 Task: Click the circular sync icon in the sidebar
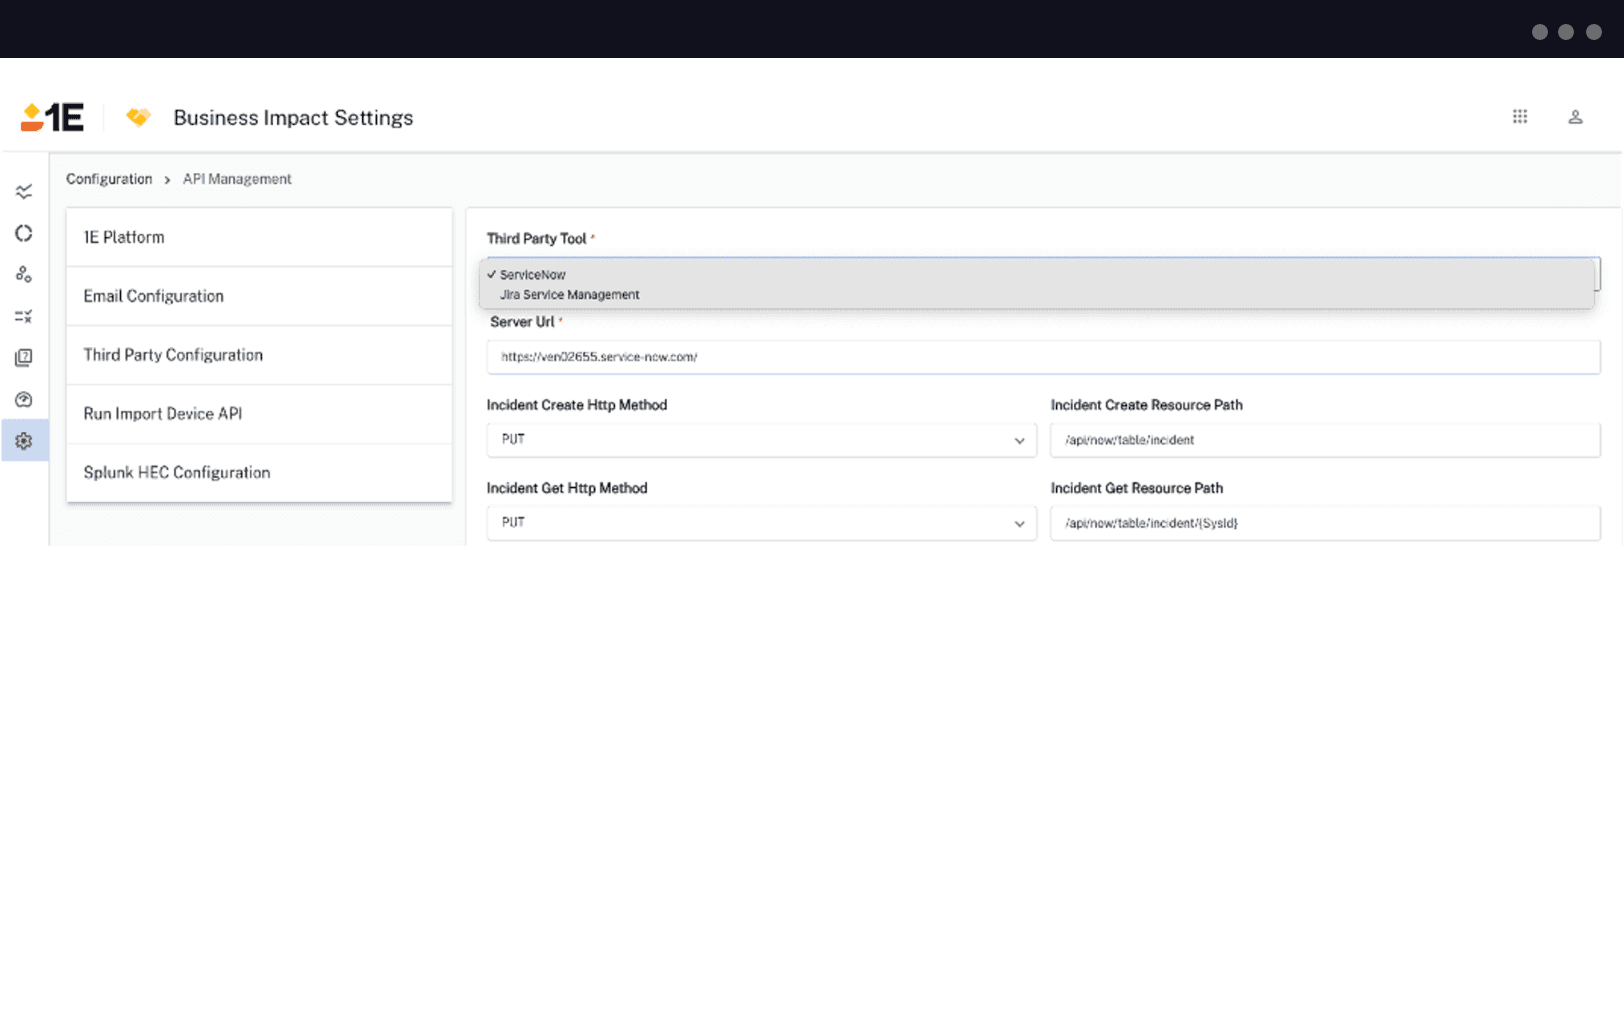click(x=24, y=233)
